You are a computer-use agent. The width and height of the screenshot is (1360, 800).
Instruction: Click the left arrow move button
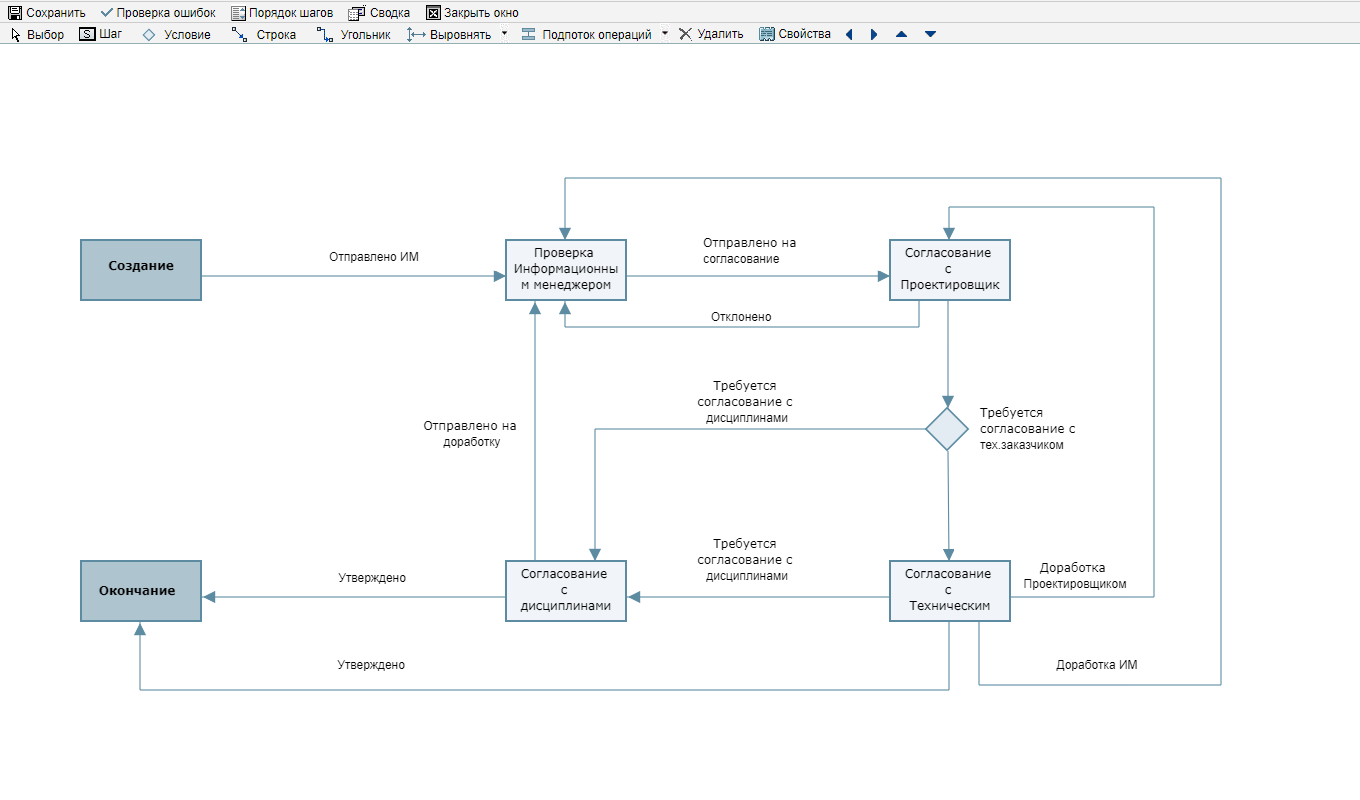[x=849, y=34]
